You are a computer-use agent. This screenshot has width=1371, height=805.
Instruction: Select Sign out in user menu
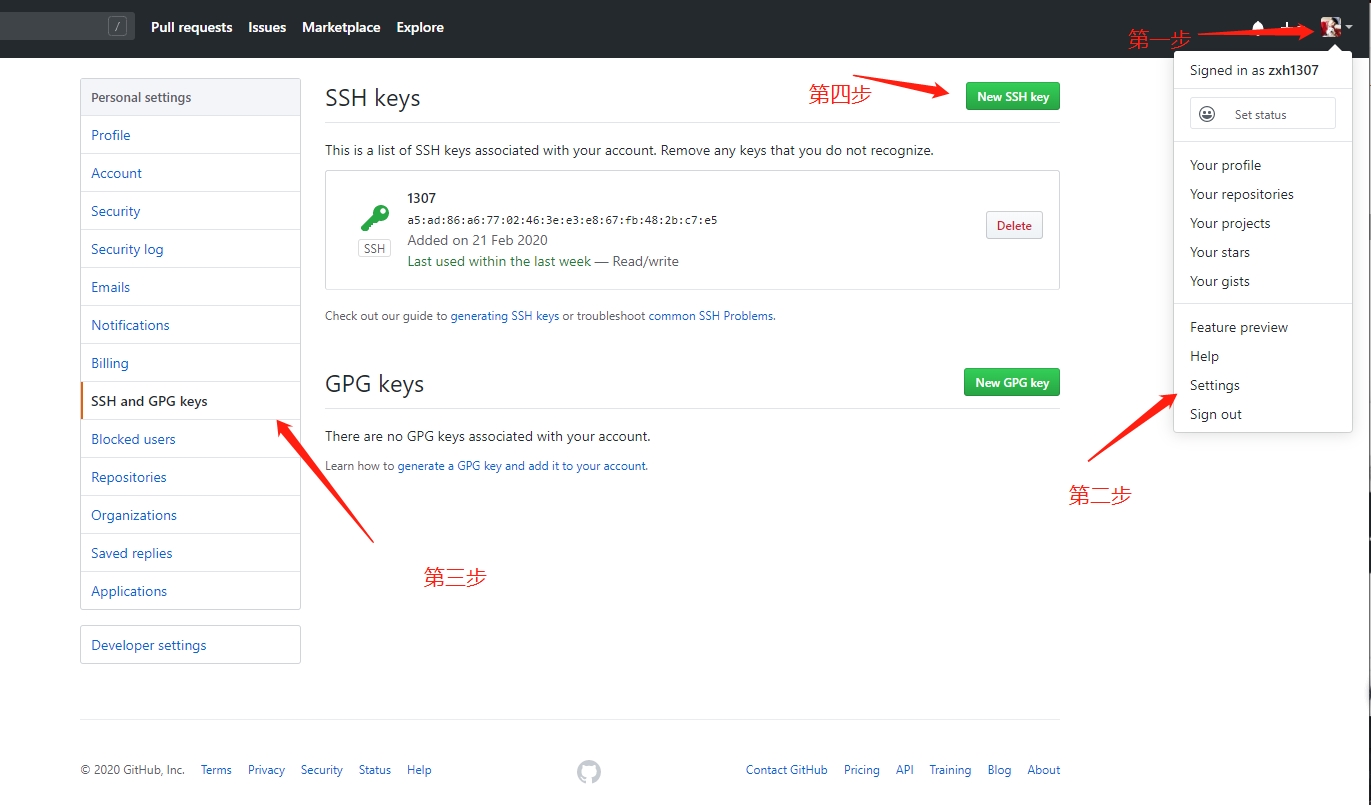click(x=1216, y=414)
